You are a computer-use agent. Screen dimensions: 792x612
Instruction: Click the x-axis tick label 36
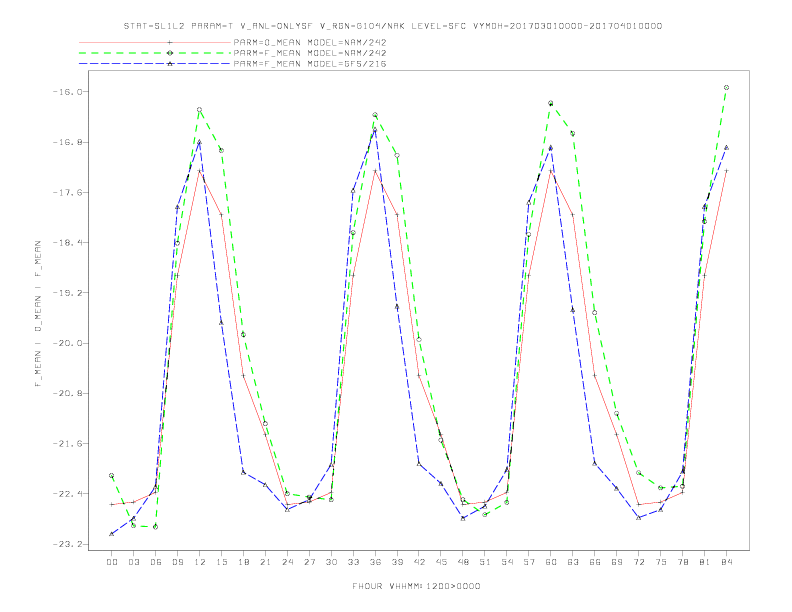[375, 562]
